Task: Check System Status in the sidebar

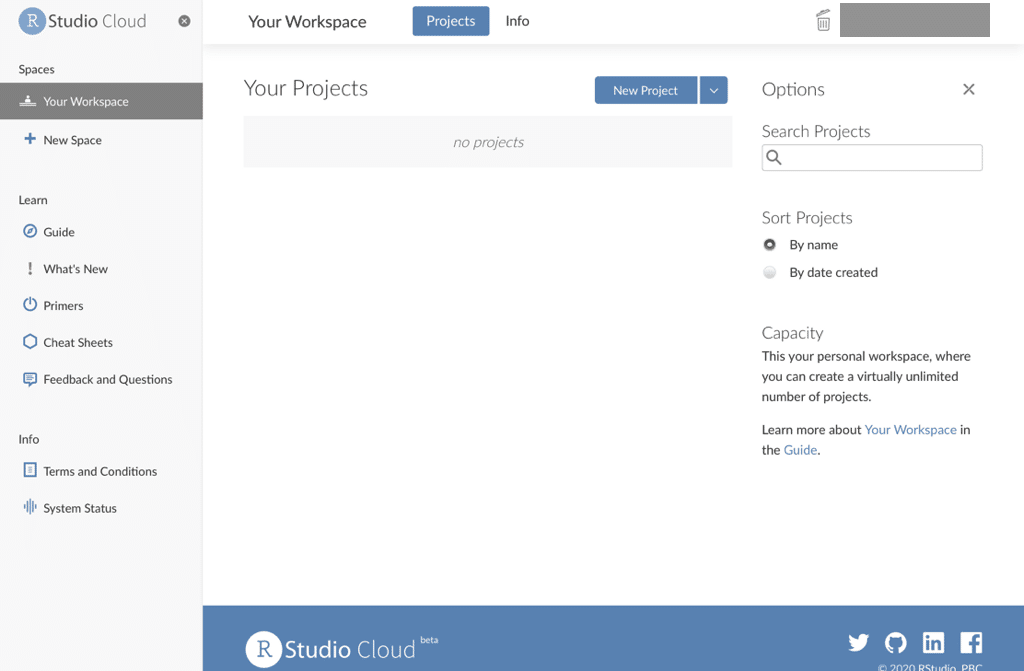Action: point(79,507)
